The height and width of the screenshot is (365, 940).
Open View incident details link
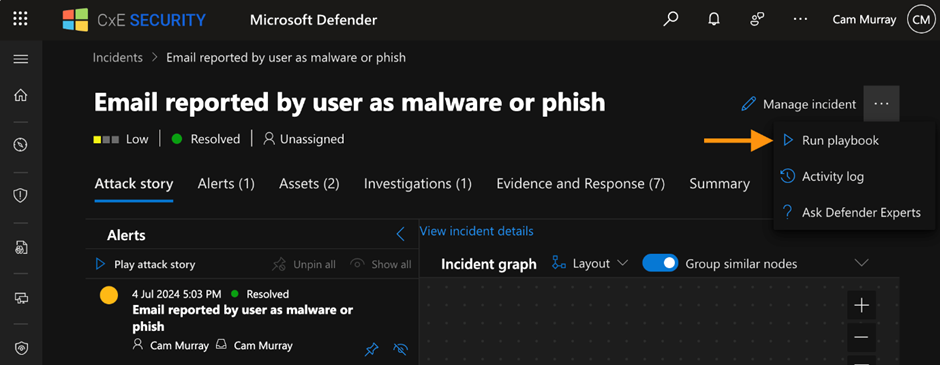[477, 231]
